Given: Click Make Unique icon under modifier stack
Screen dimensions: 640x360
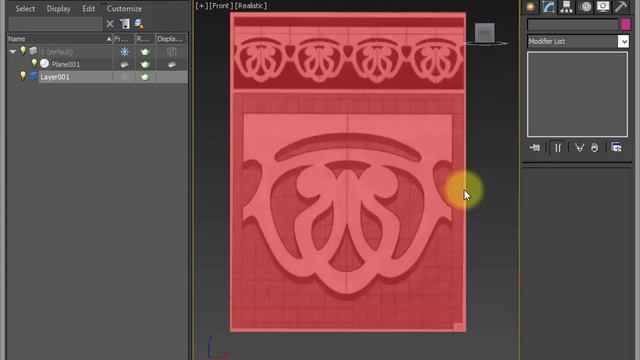Looking at the screenshot, I should click(x=579, y=147).
